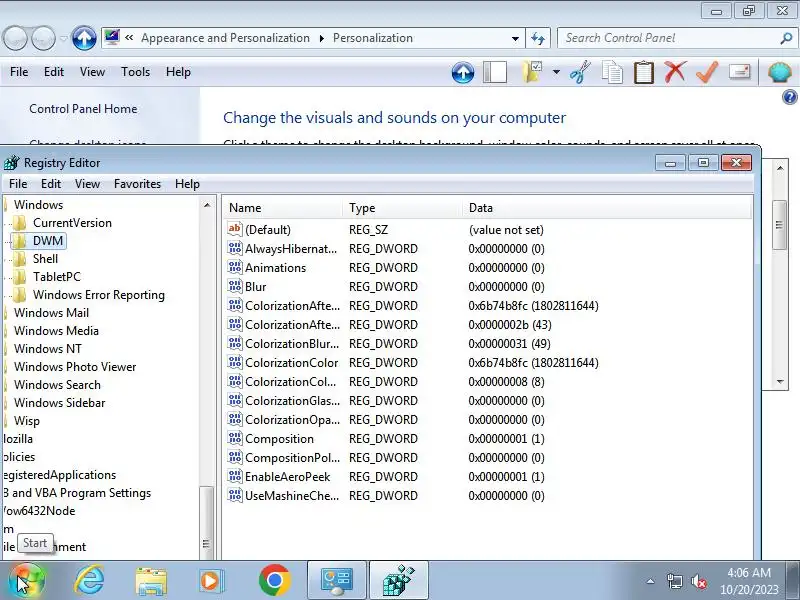Click the mail envelope icon in the toolbar

point(739,72)
